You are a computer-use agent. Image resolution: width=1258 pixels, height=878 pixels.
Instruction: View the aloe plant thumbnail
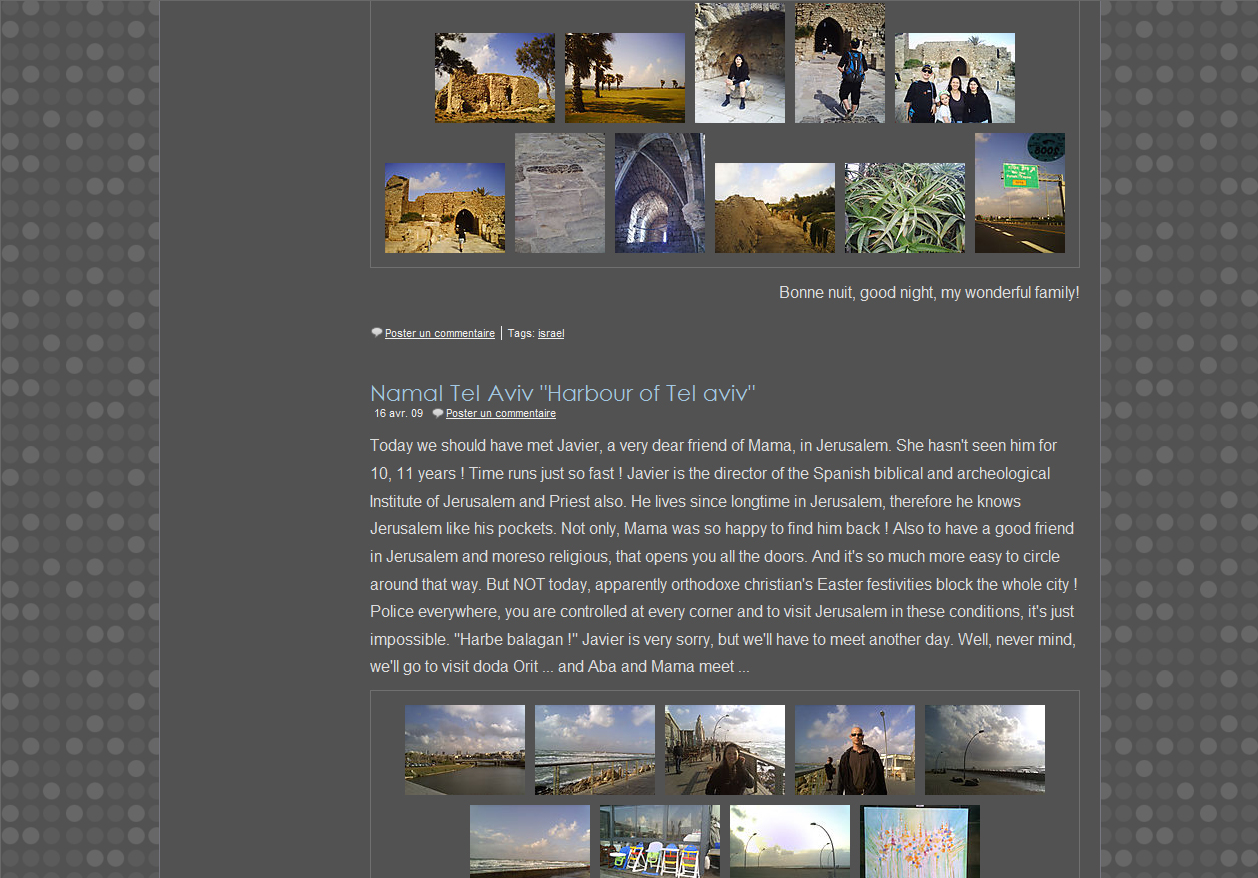click(x=904, y=208)
